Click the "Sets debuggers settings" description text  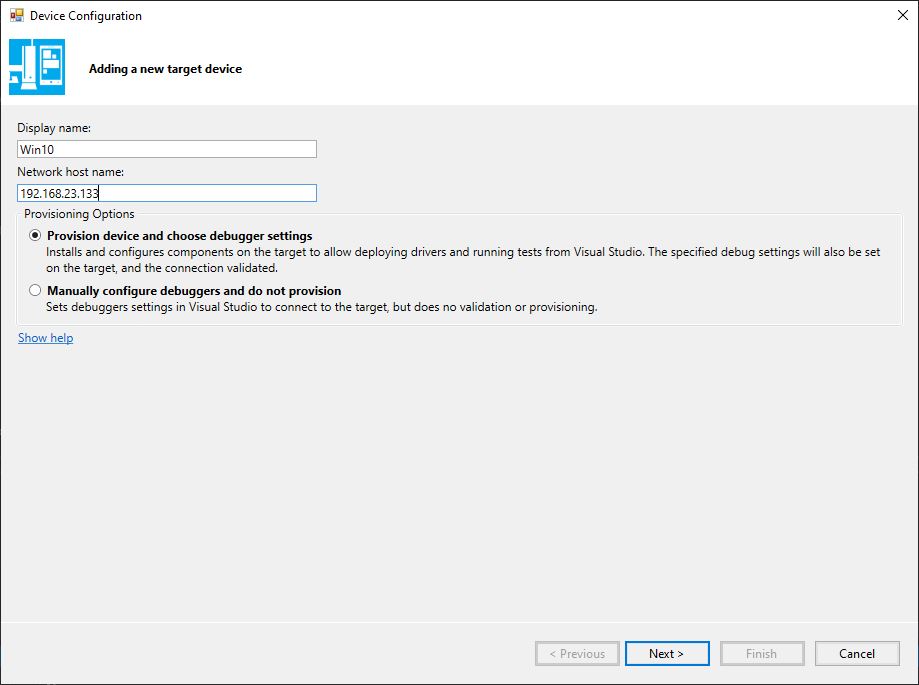click(x=321, y=307)
